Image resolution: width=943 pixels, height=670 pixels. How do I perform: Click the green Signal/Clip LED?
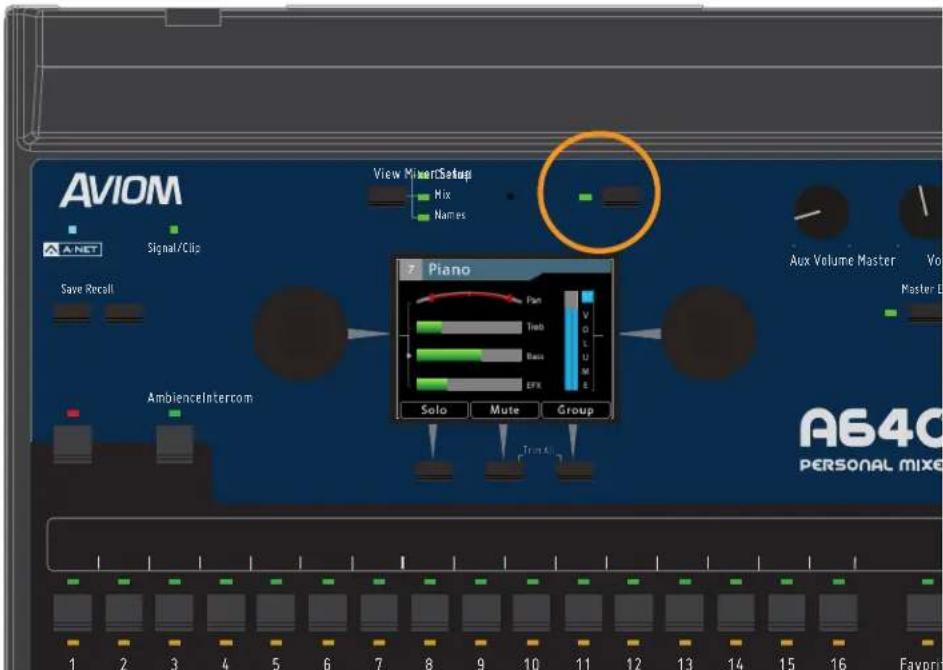(174, 230)
